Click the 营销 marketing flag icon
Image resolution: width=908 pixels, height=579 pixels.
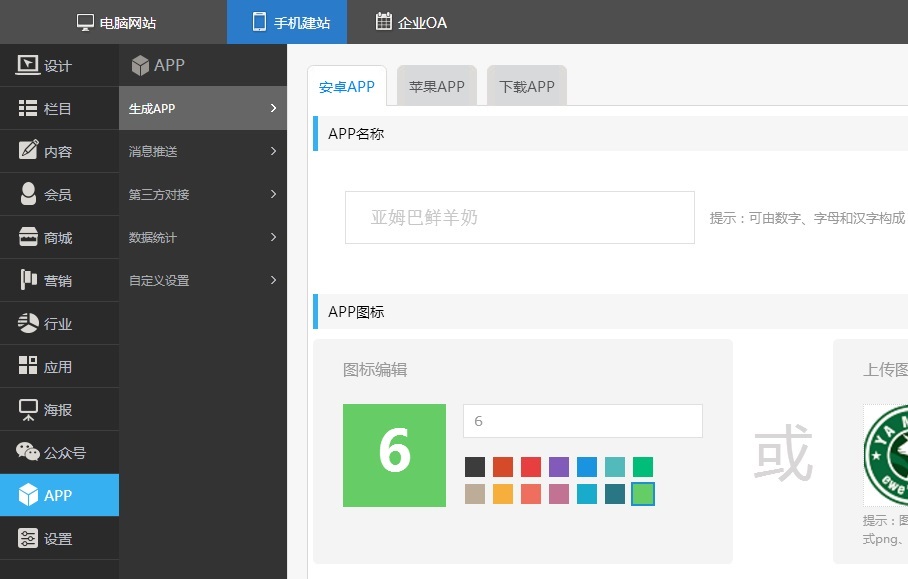point(28,281)
